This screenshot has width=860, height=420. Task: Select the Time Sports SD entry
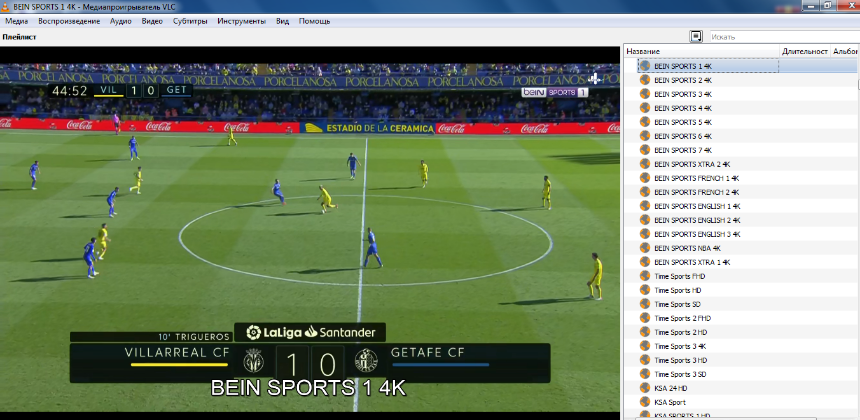pos(677,304)
